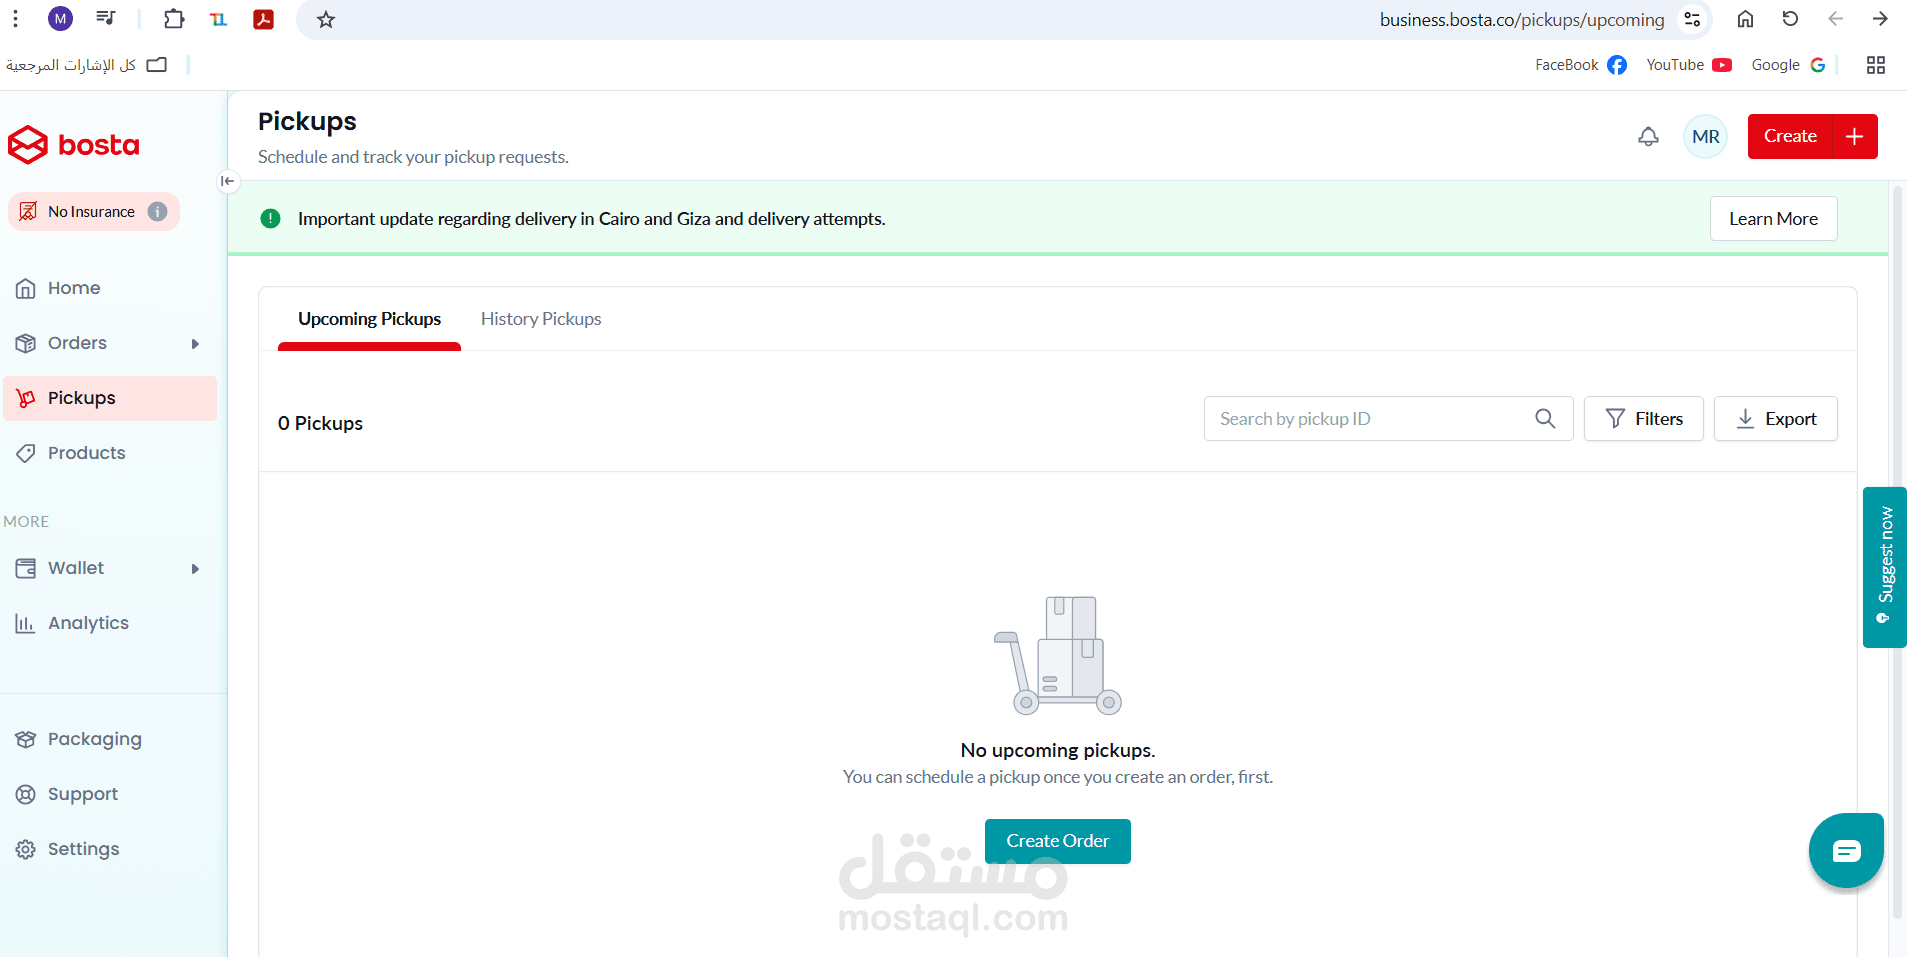Click the address bar URL
The image size is (1907, 957).
point(1521,20)
